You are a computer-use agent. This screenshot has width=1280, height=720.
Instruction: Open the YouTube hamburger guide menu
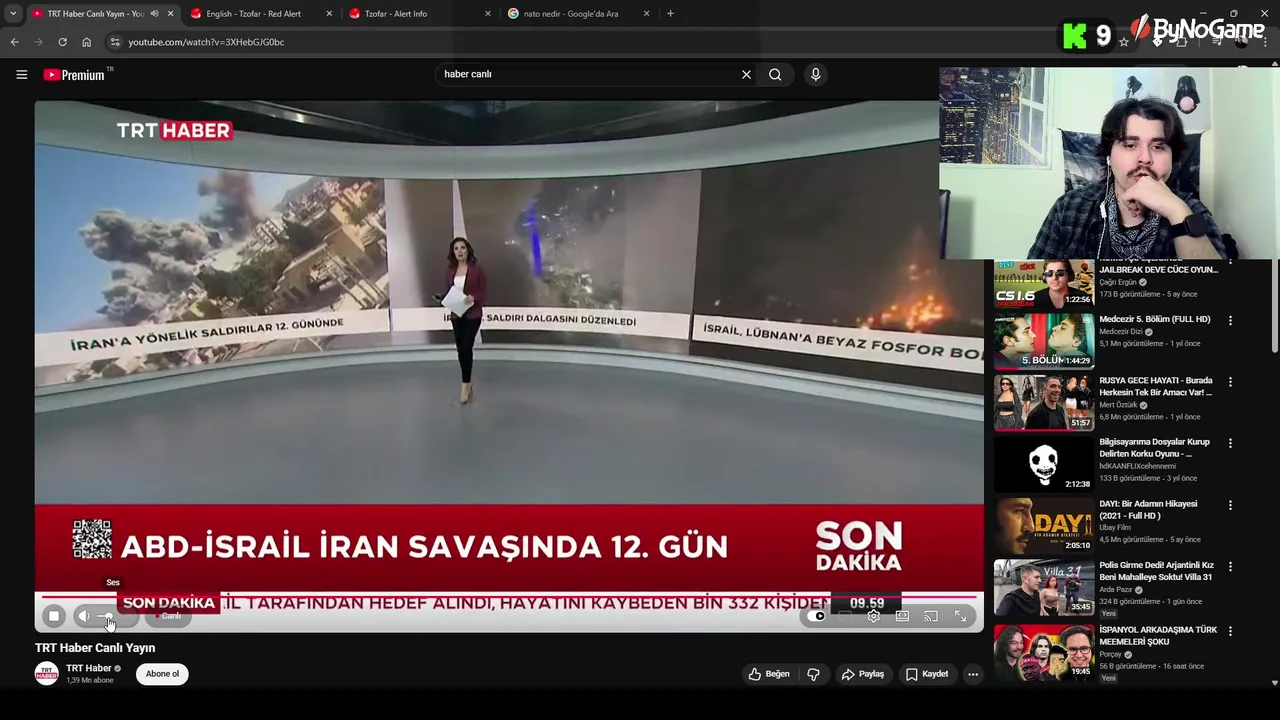click(x=21, y=74)
